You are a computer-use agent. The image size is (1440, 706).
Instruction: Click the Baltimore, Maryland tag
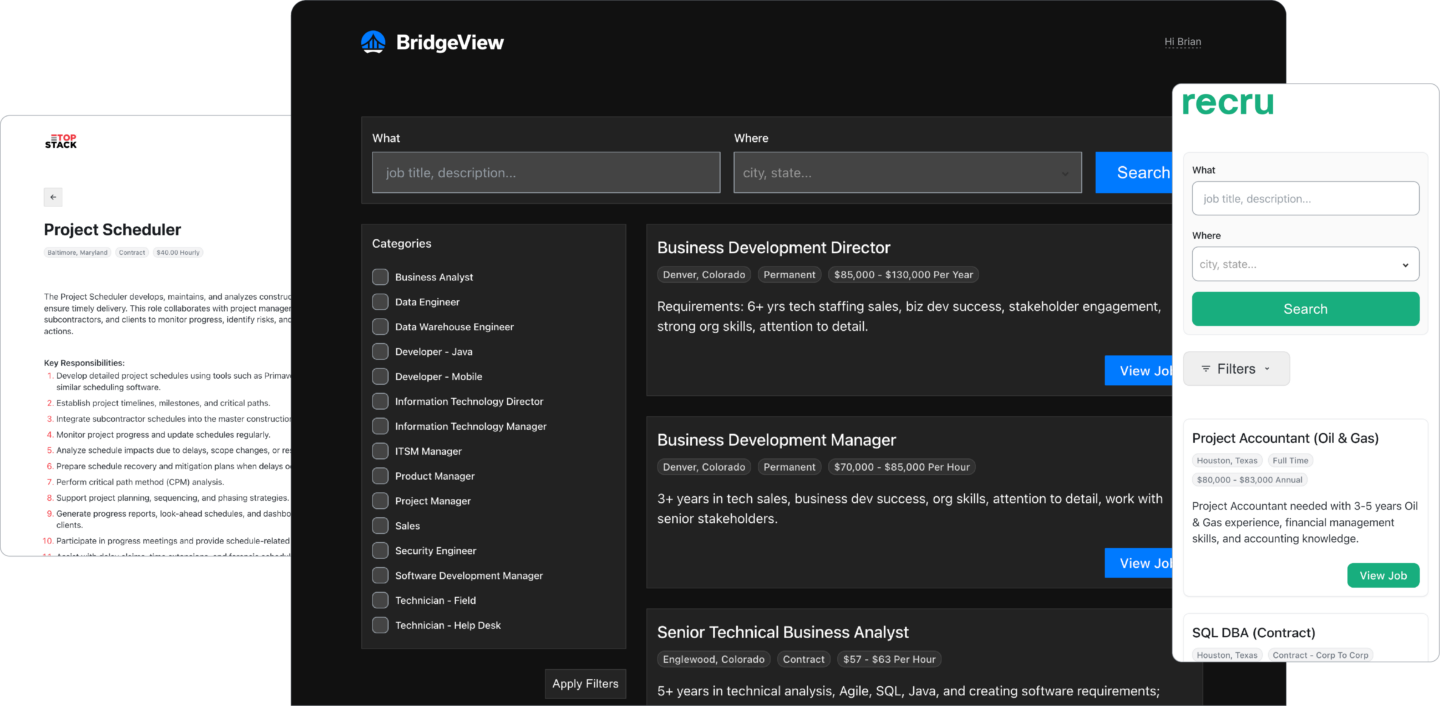[x=77, y=253]
